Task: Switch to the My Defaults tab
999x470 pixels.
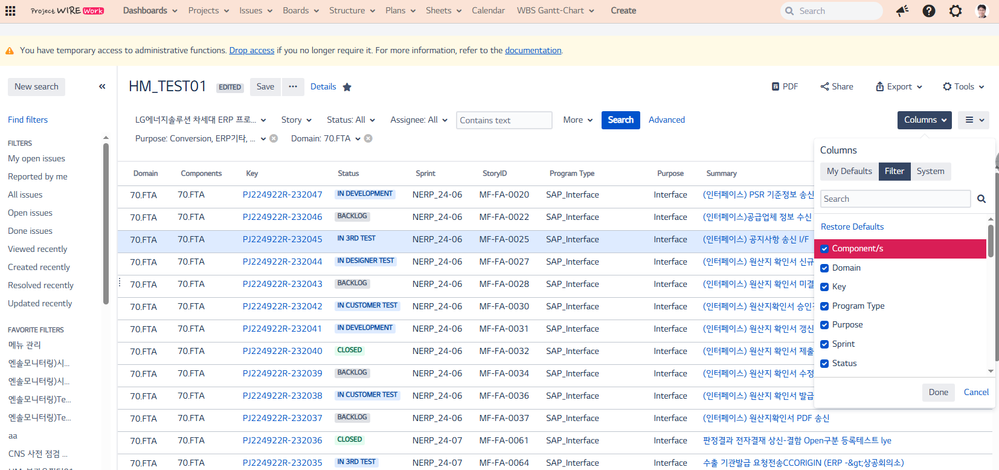Action: coord(849,171)
